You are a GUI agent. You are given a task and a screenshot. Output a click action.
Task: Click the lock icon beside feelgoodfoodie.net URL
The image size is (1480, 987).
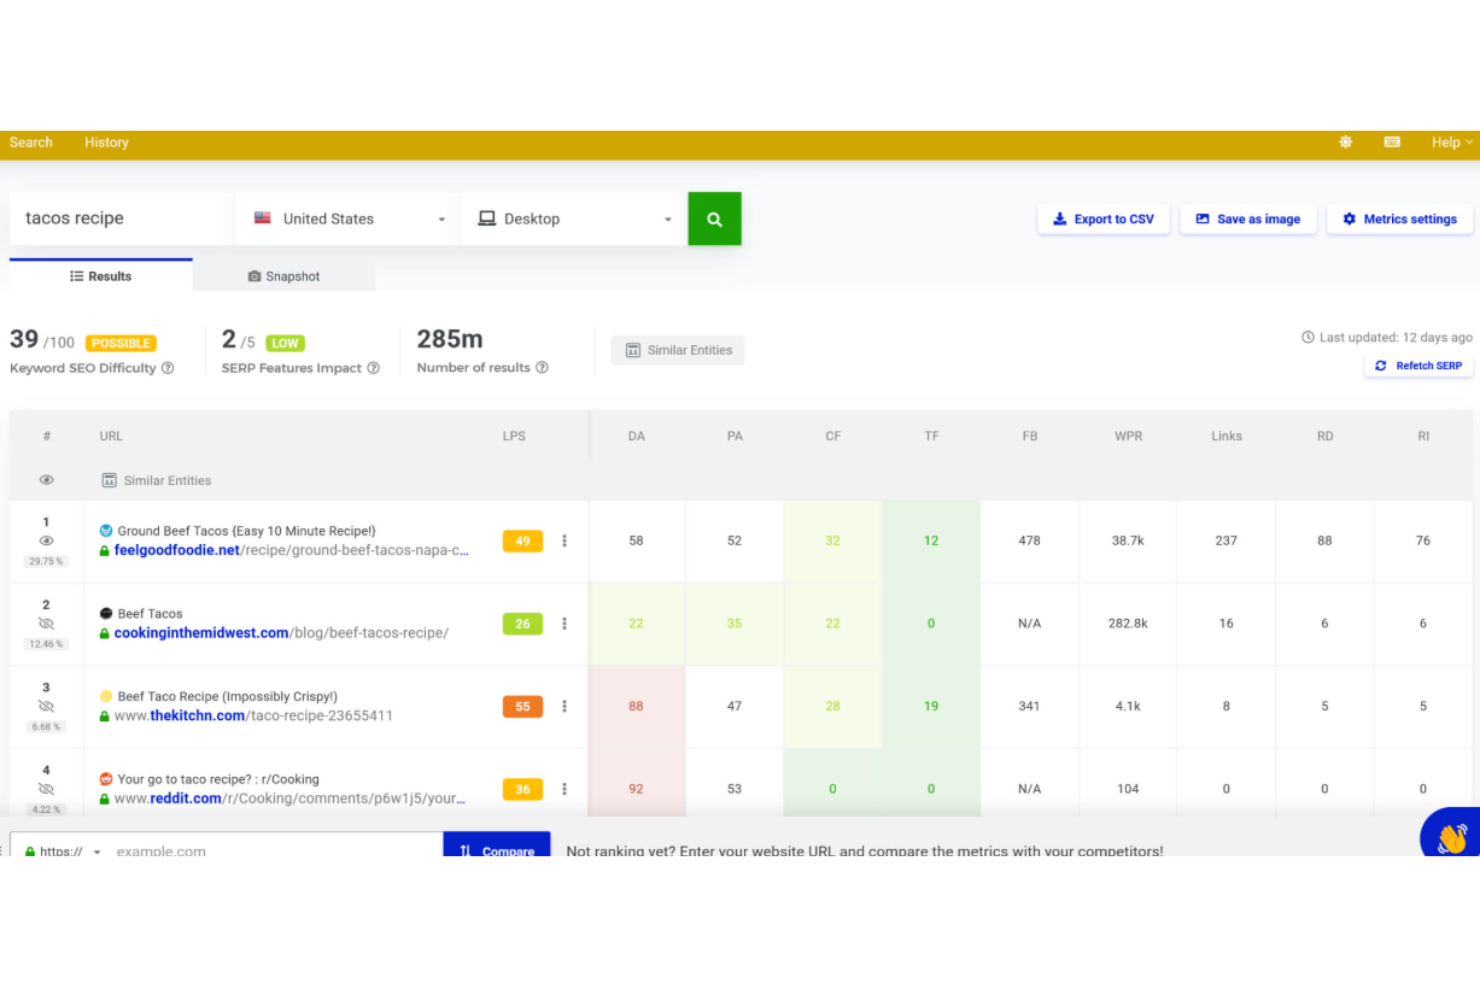(104, 550)
